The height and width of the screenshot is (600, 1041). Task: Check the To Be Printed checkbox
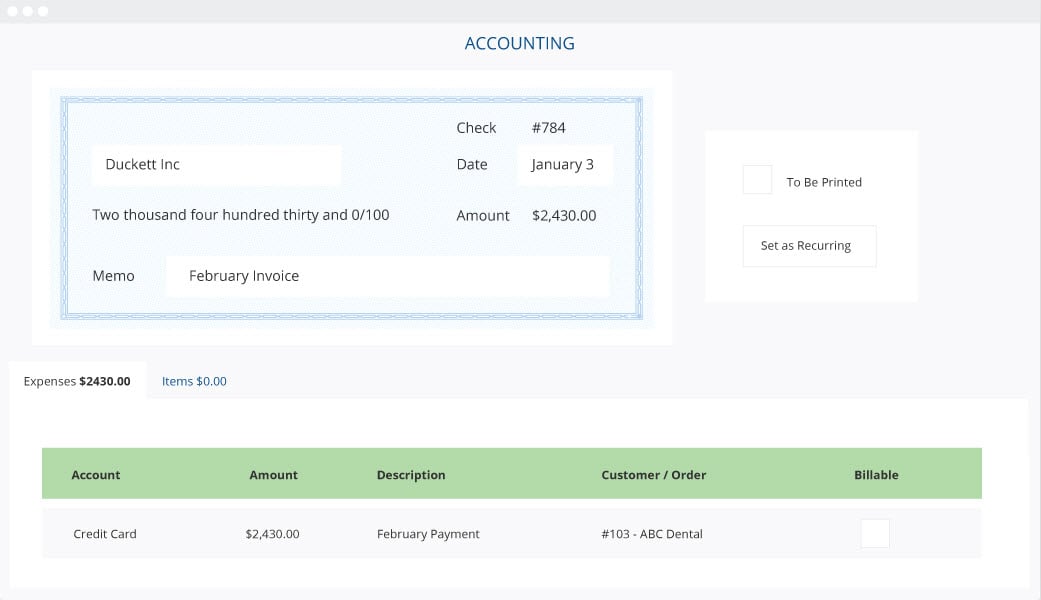[757, 180]
